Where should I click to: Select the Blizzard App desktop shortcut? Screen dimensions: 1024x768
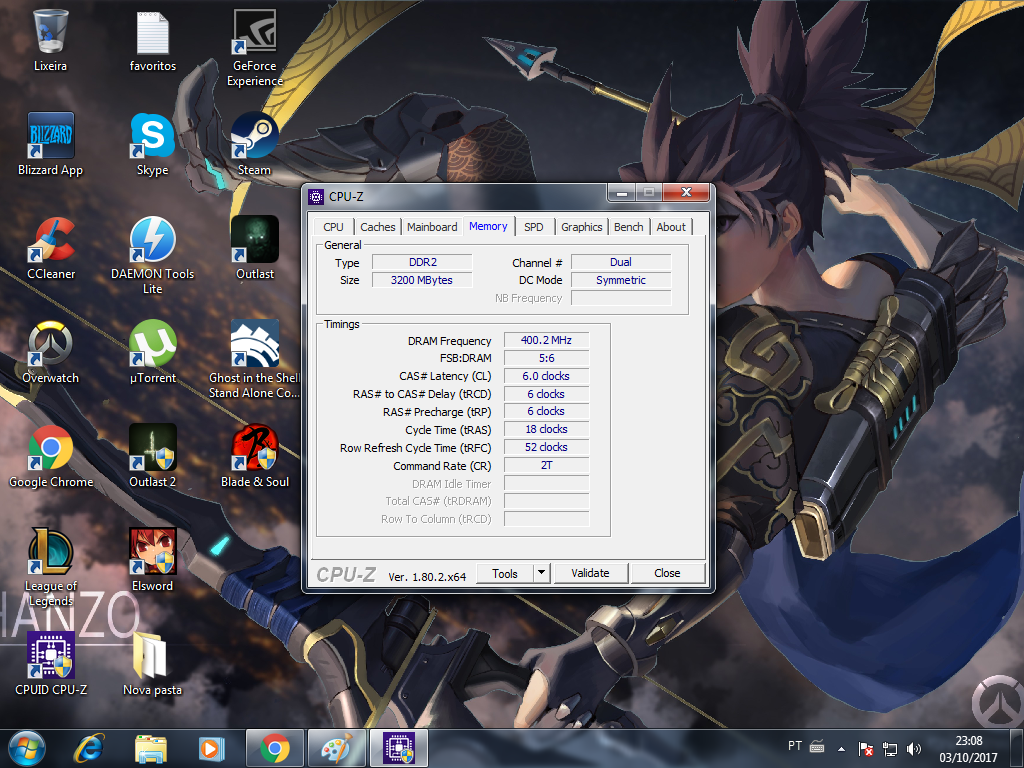[50, 144]
